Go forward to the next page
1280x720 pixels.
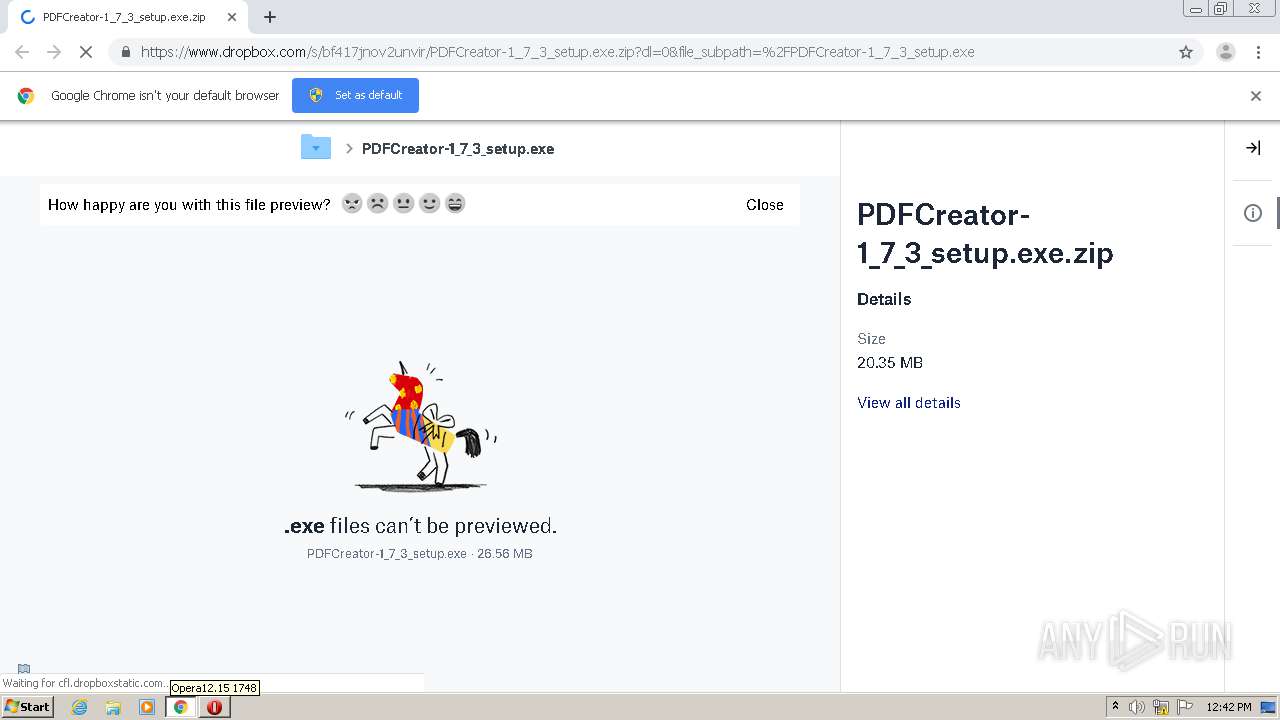coord(54,52)
